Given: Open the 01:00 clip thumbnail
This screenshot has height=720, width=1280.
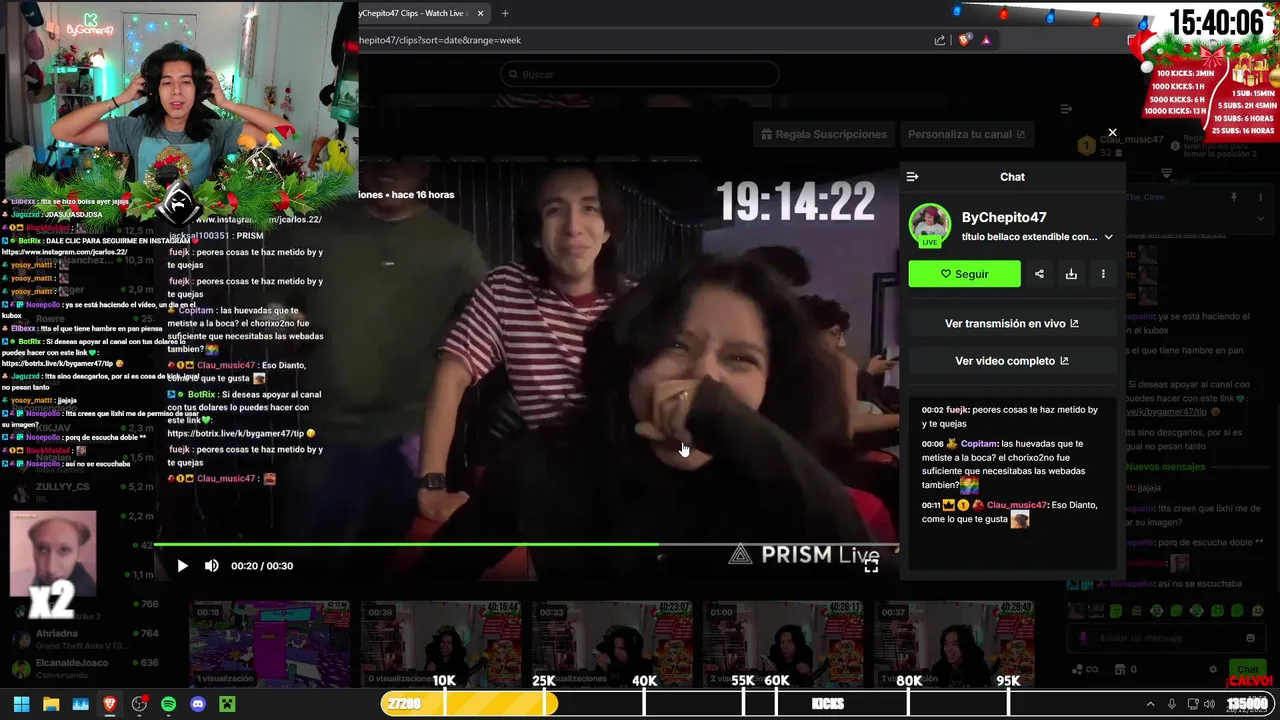Looking at the screenshot, I should pos(783,643).
